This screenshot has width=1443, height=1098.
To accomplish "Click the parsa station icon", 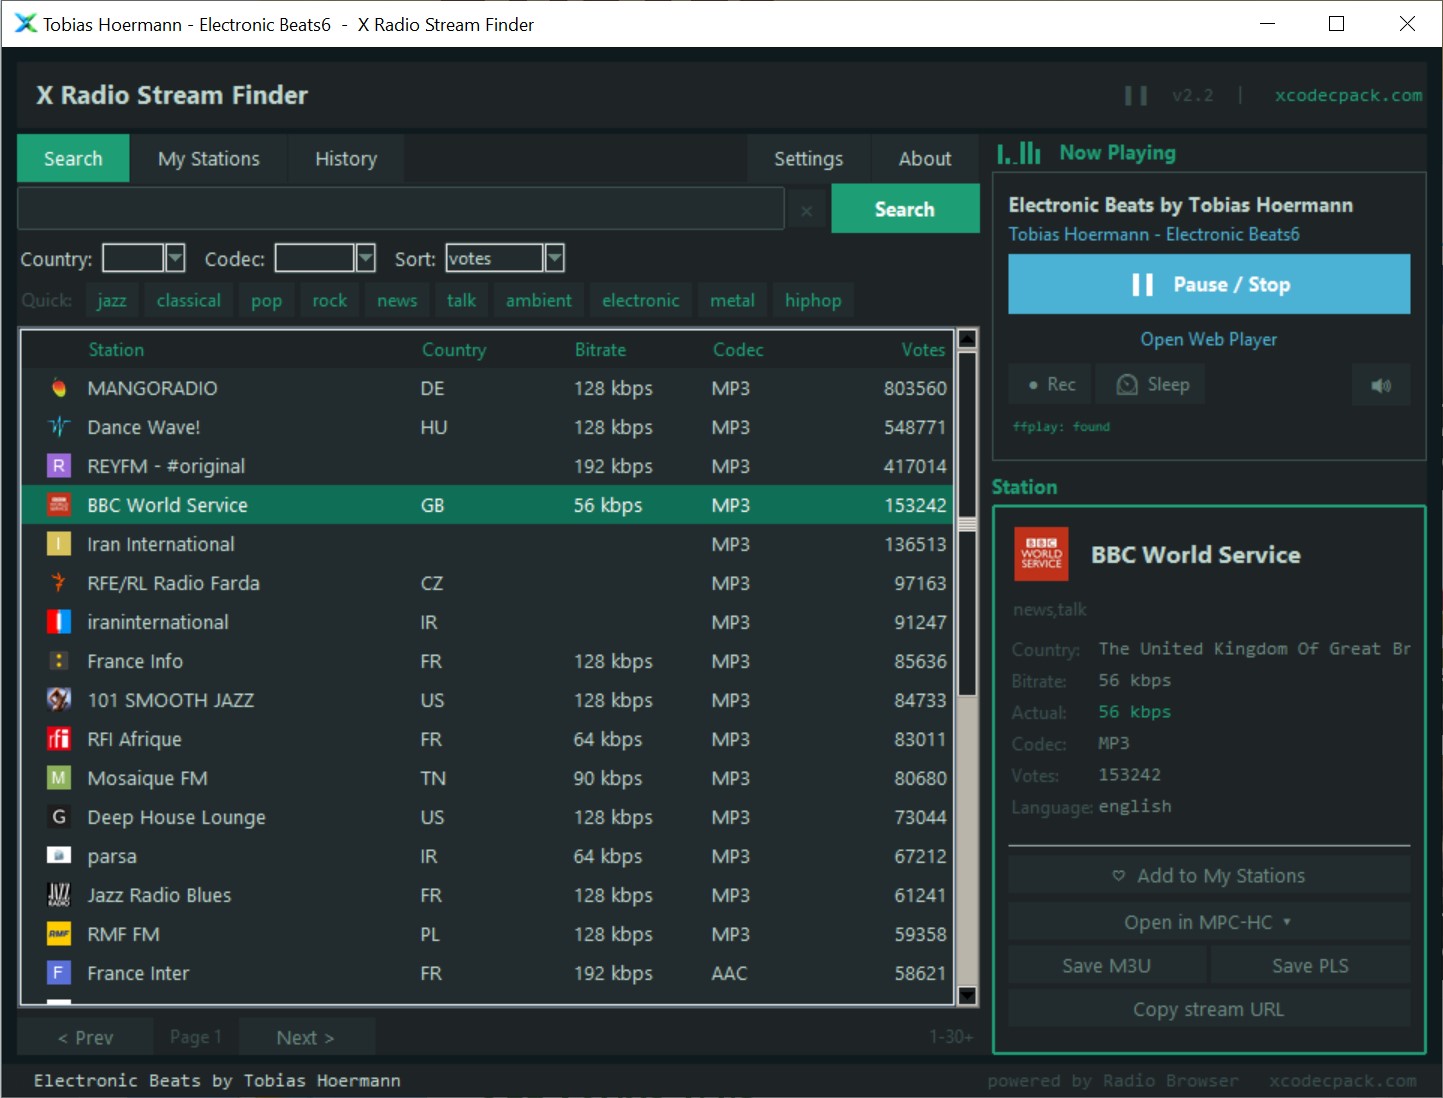I will pyautogui.click(x=59, y=856).
